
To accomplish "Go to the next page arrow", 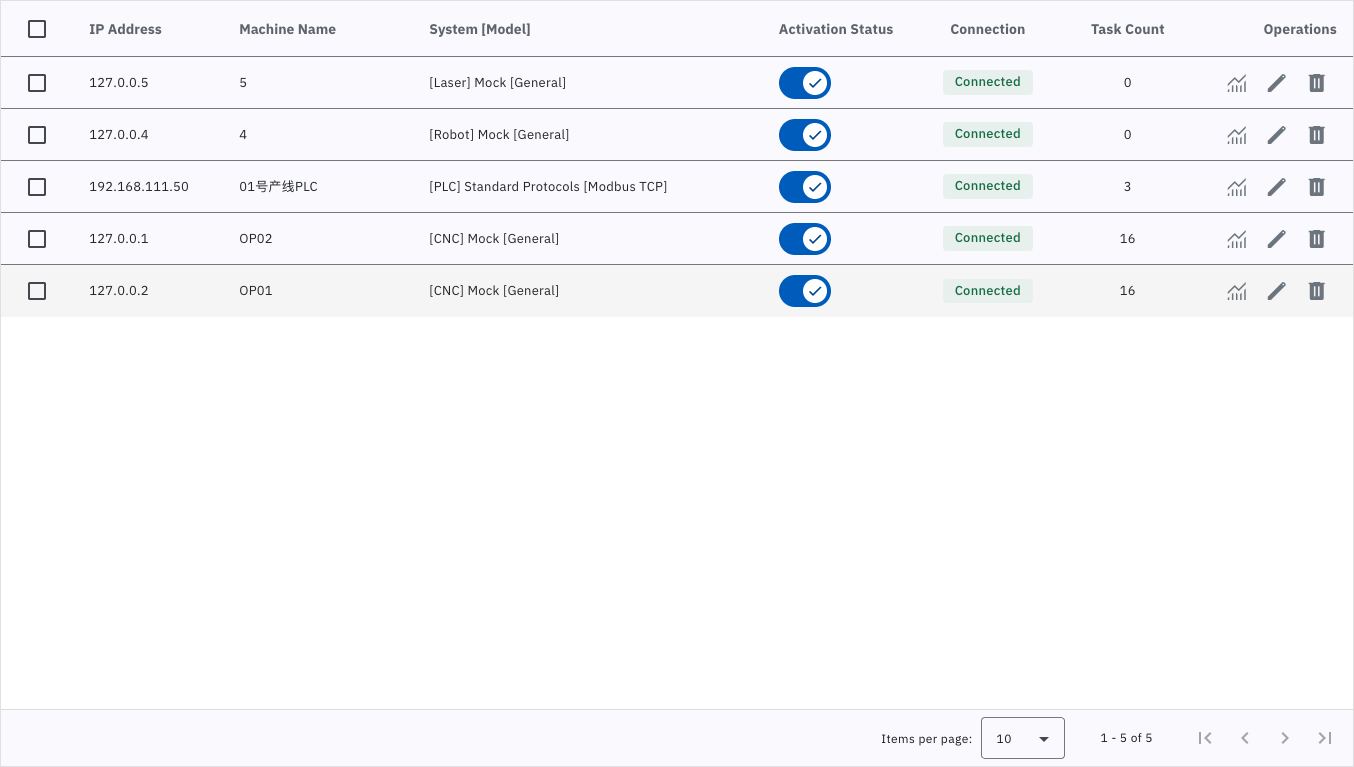I will coord(1285,738).
